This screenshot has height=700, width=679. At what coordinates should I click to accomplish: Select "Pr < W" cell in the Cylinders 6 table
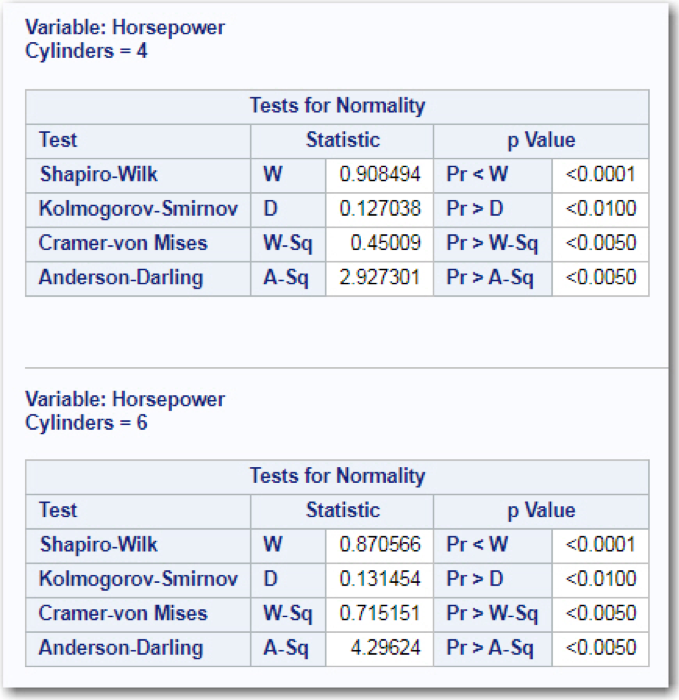pos(477,545)
